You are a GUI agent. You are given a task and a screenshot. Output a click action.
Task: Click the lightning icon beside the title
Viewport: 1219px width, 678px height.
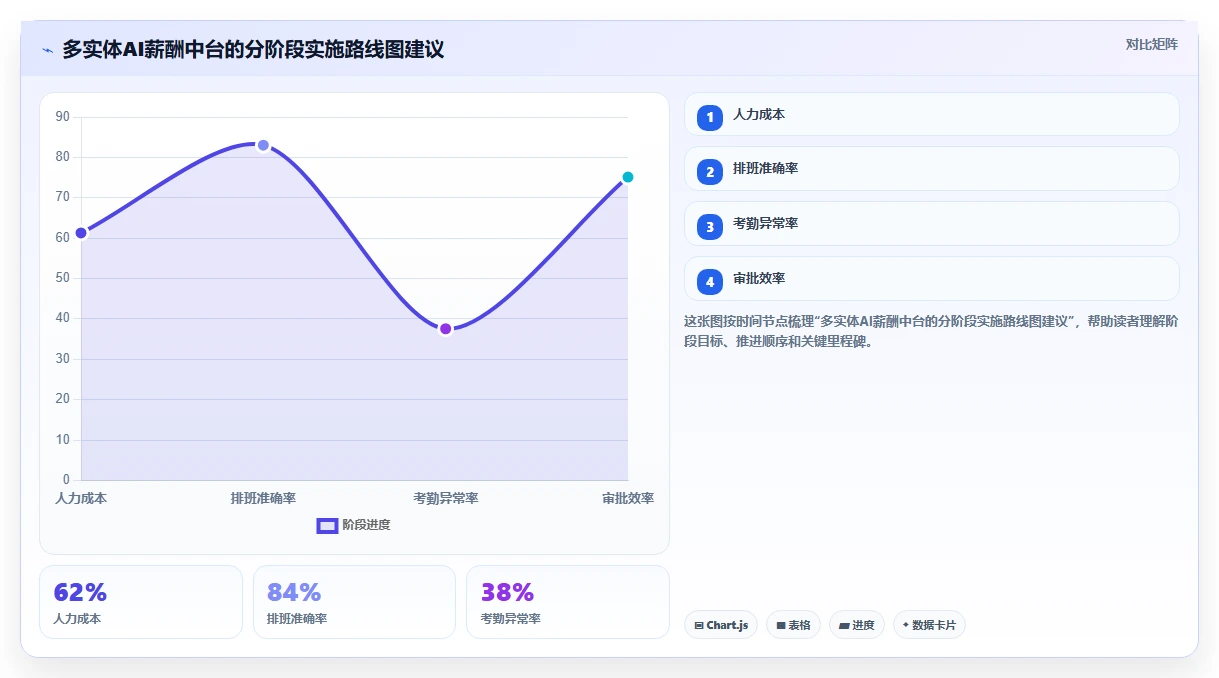coord(47,50)
